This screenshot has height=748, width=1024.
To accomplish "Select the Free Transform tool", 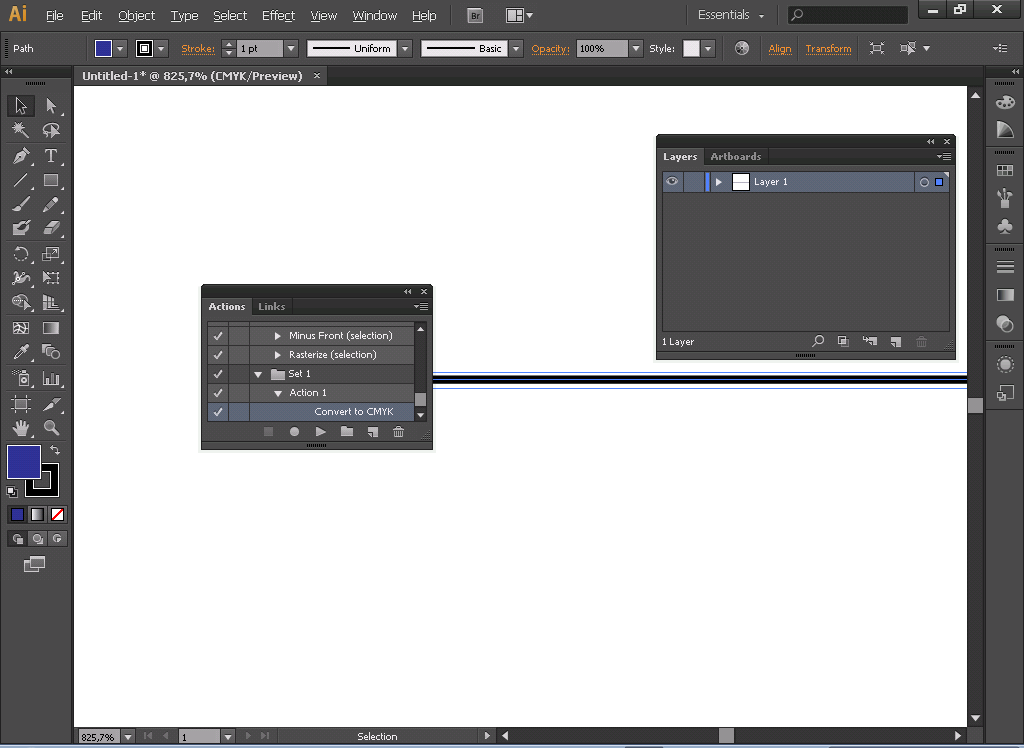I will click(51, 278).
